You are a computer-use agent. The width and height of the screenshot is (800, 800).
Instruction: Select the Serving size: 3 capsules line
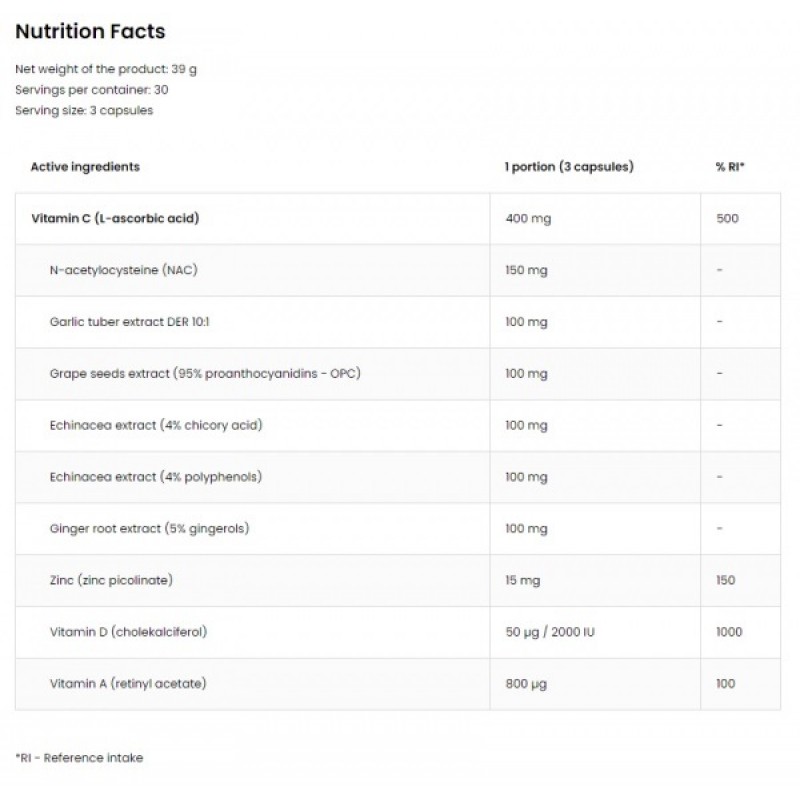click(x=84, y=110)
